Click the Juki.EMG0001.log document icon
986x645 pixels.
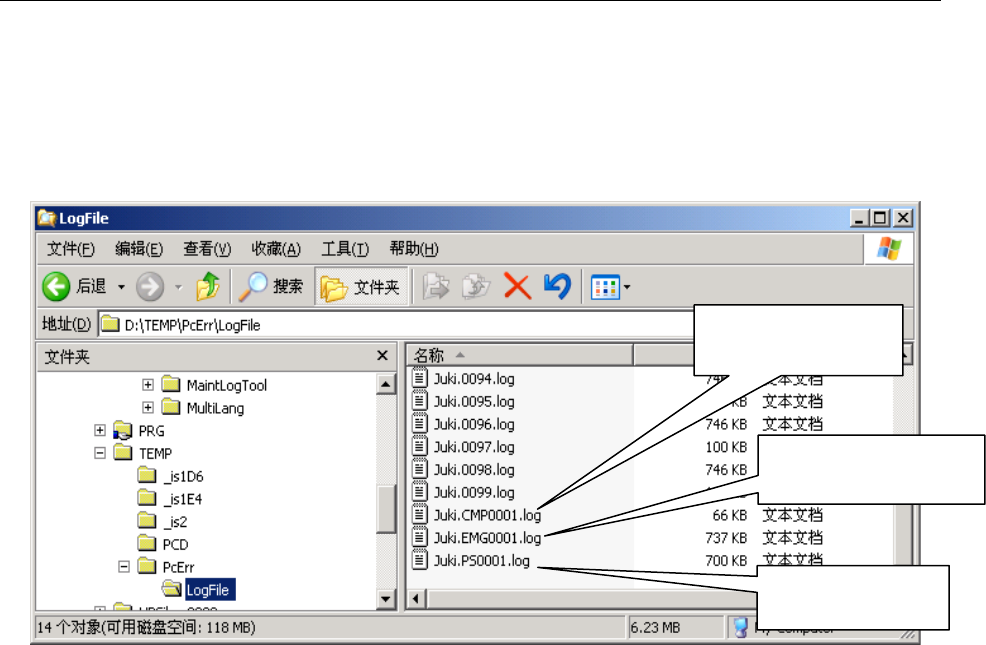[420, 536]
